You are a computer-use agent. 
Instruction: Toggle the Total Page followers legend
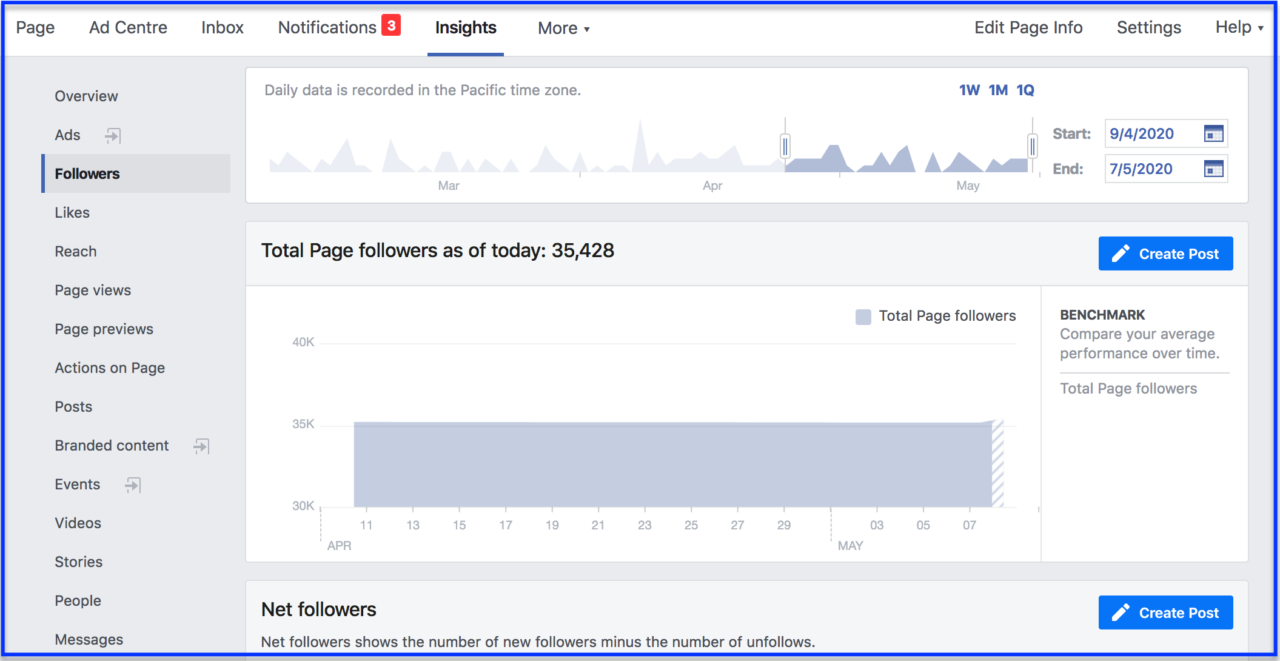click(935, 315)
